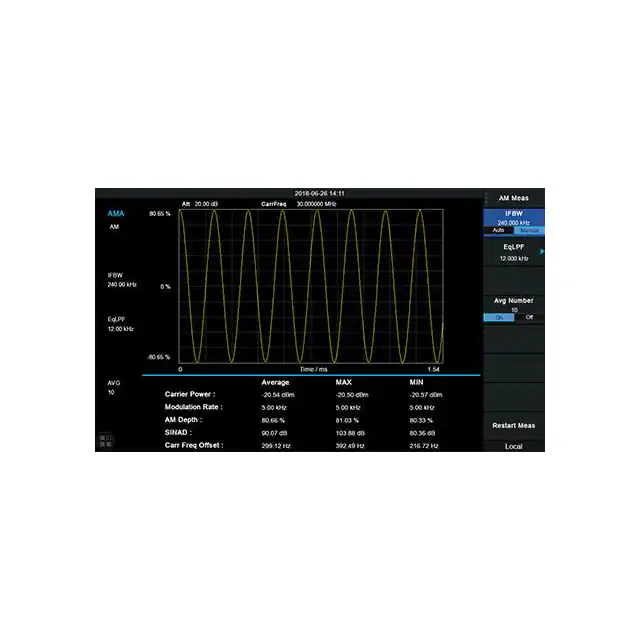Click the Local softkey

click(x=513, y=446)
